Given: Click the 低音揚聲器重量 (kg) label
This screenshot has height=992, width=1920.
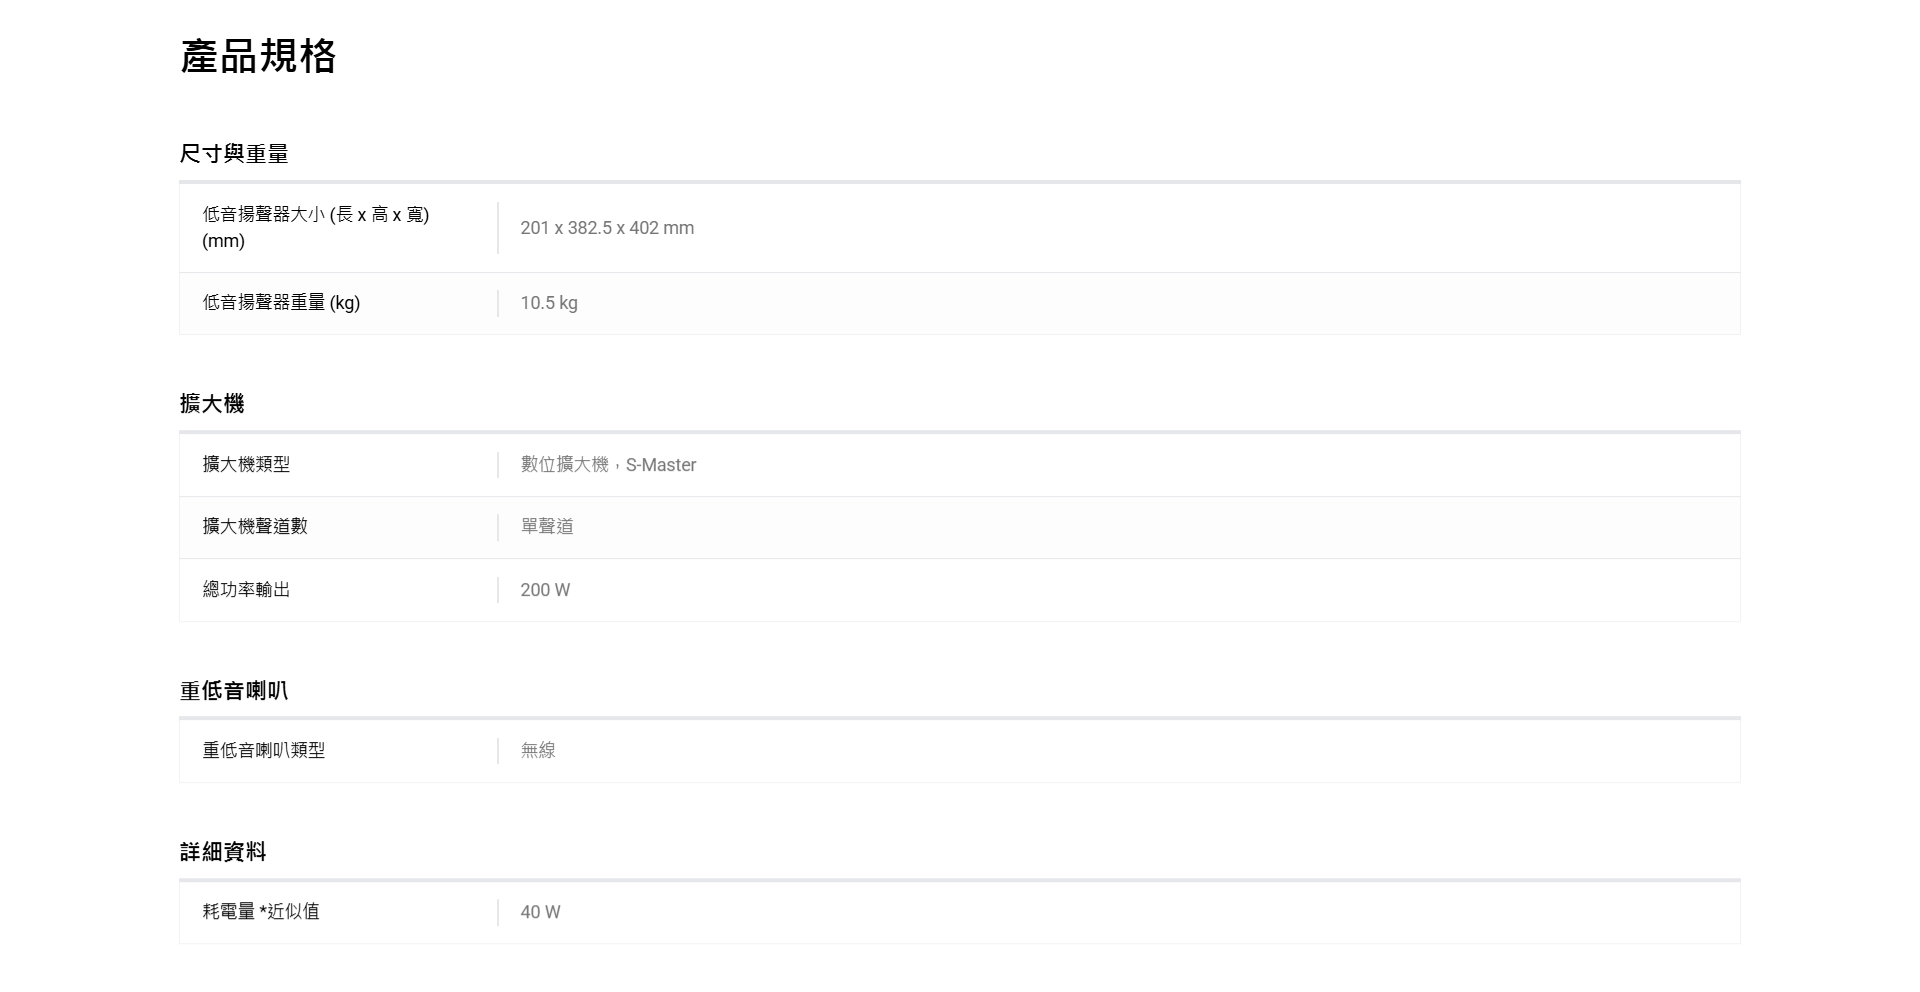Looking at the screenshot, I should pyautogui.click(x=281, y=303).
